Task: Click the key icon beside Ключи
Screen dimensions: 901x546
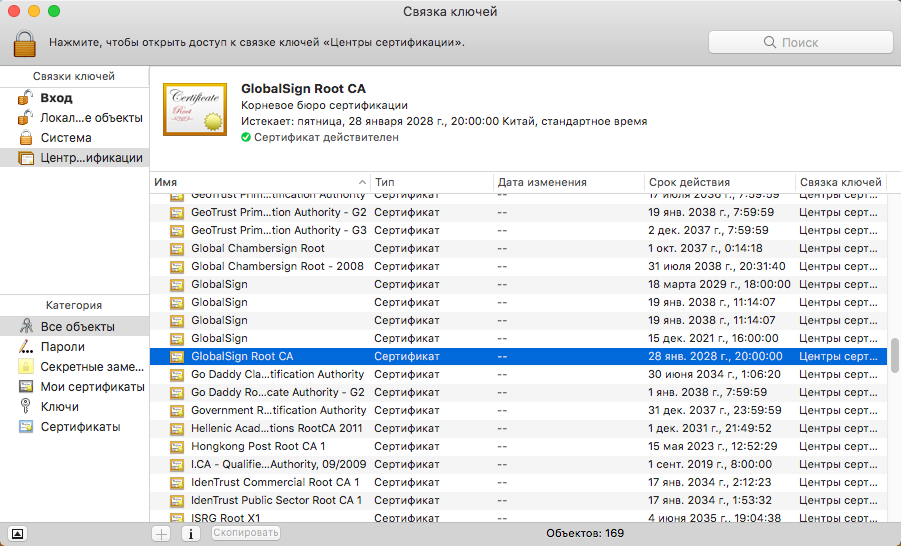Action: click(25, 406)
